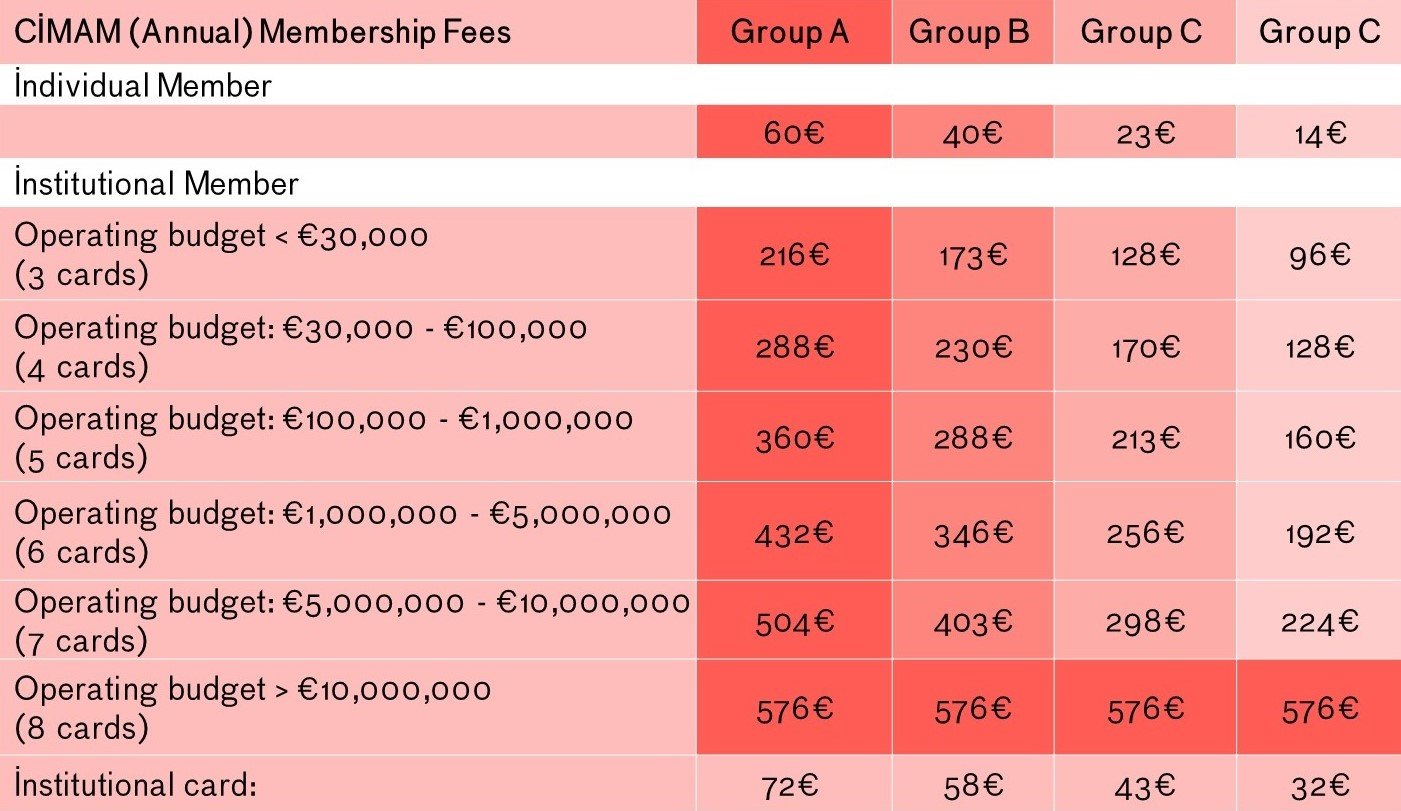Click the Institutional card row label
Image resolution: width=1401 pixels, height=811 pixels.
pyautogui.click(x=136, y=785)
